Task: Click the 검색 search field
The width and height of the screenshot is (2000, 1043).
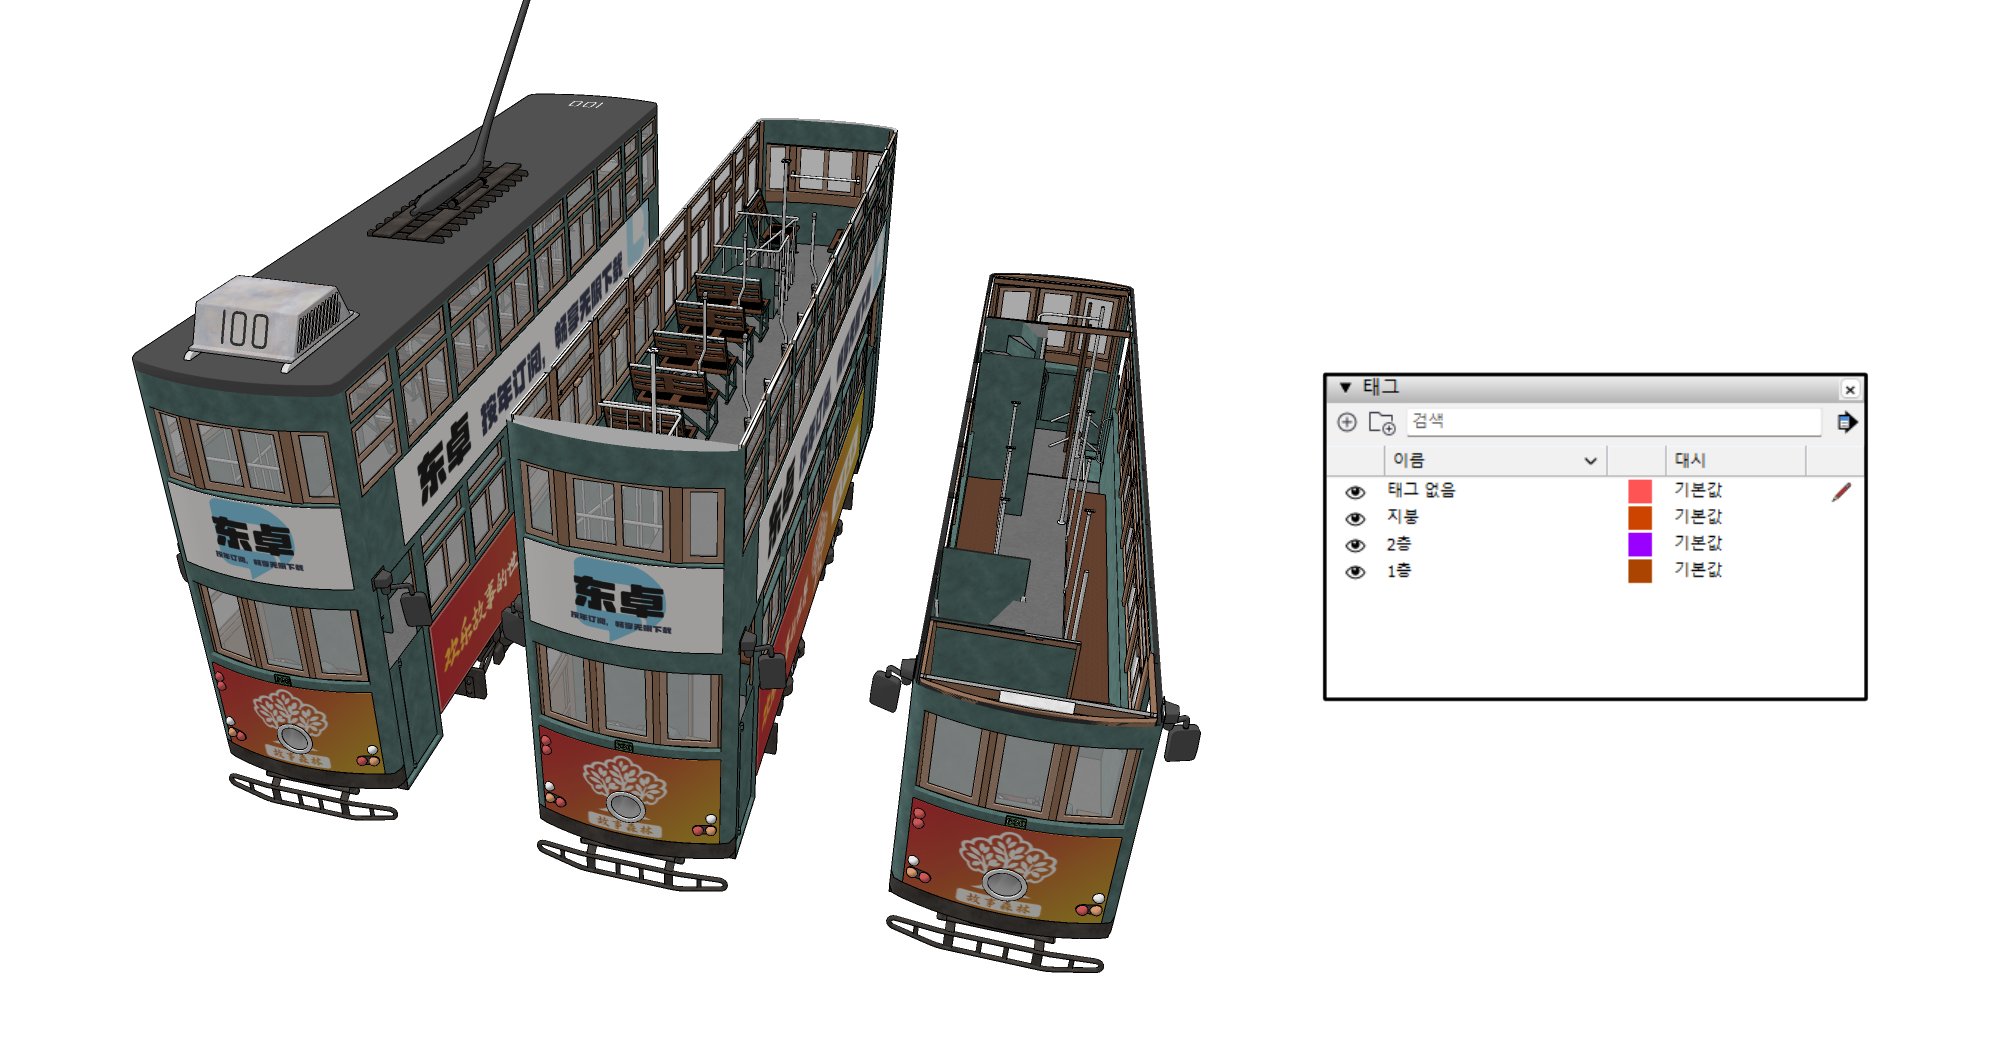Action: pos(1612,421)
